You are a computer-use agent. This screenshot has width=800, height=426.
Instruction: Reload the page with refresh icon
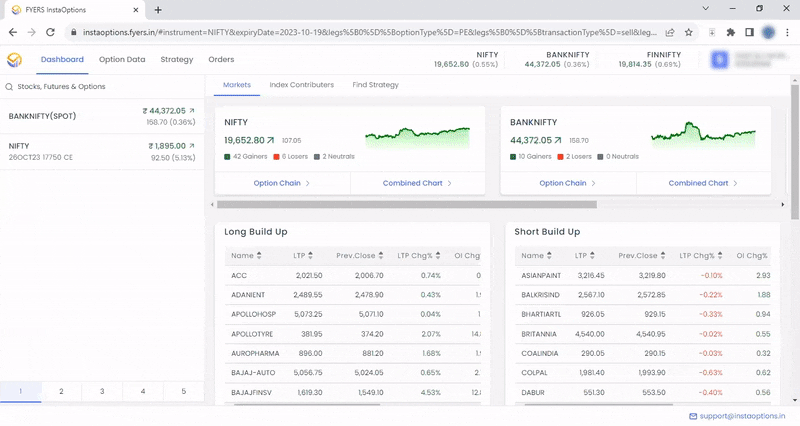point(50,32)
